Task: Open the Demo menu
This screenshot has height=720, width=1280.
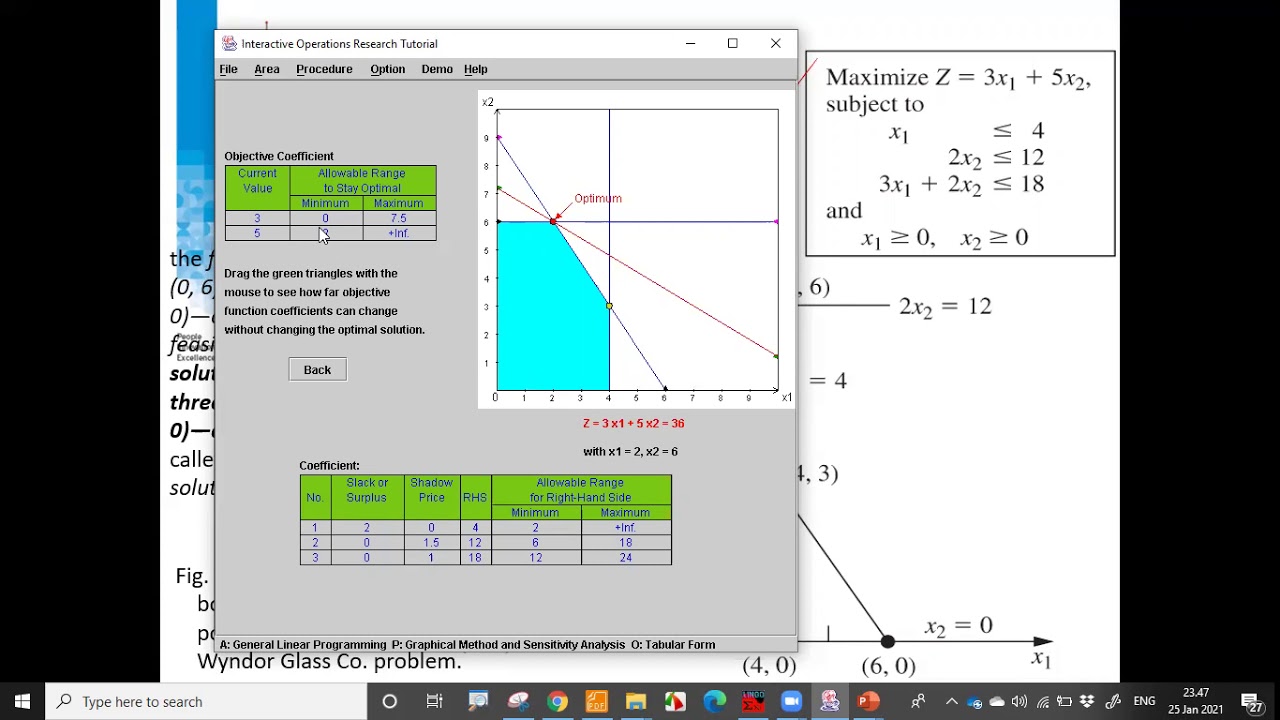Action: pos(437,69)
